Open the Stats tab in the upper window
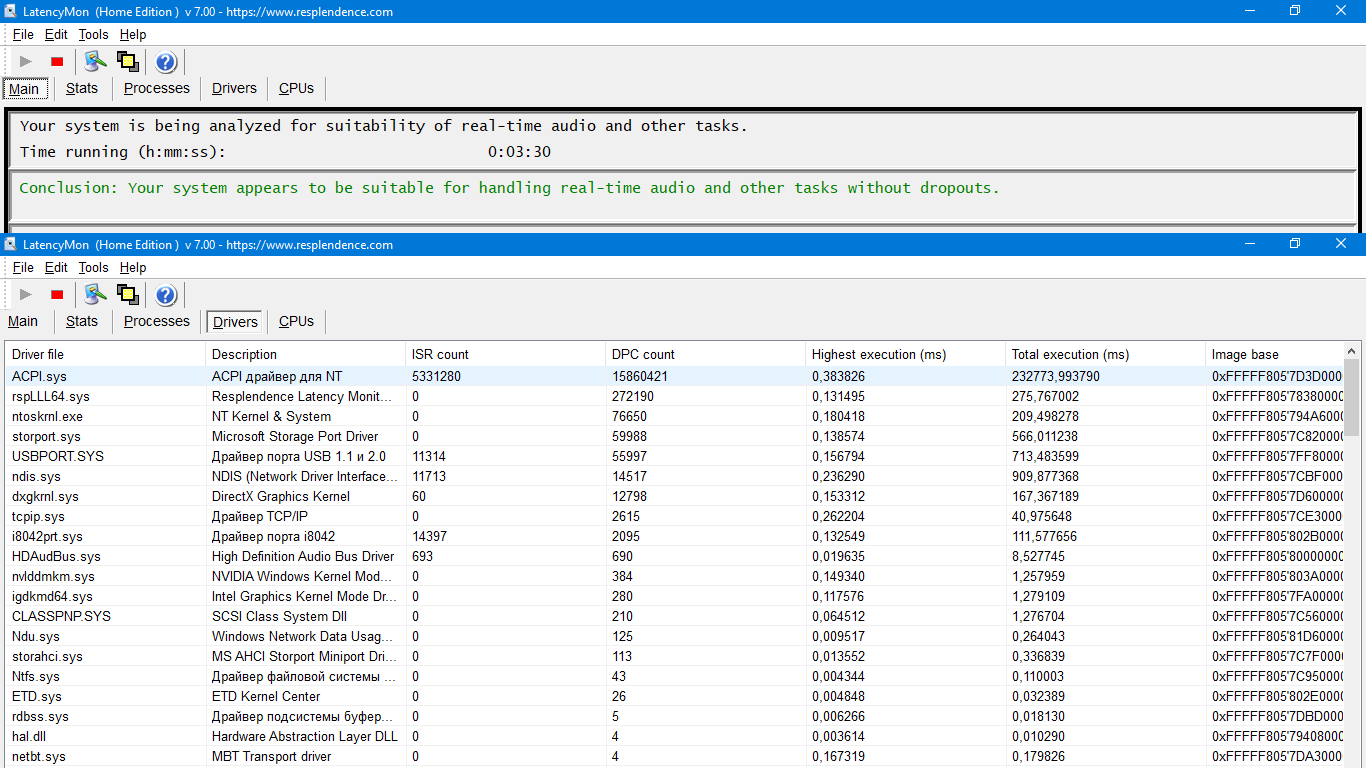 [x=82, y=88]
